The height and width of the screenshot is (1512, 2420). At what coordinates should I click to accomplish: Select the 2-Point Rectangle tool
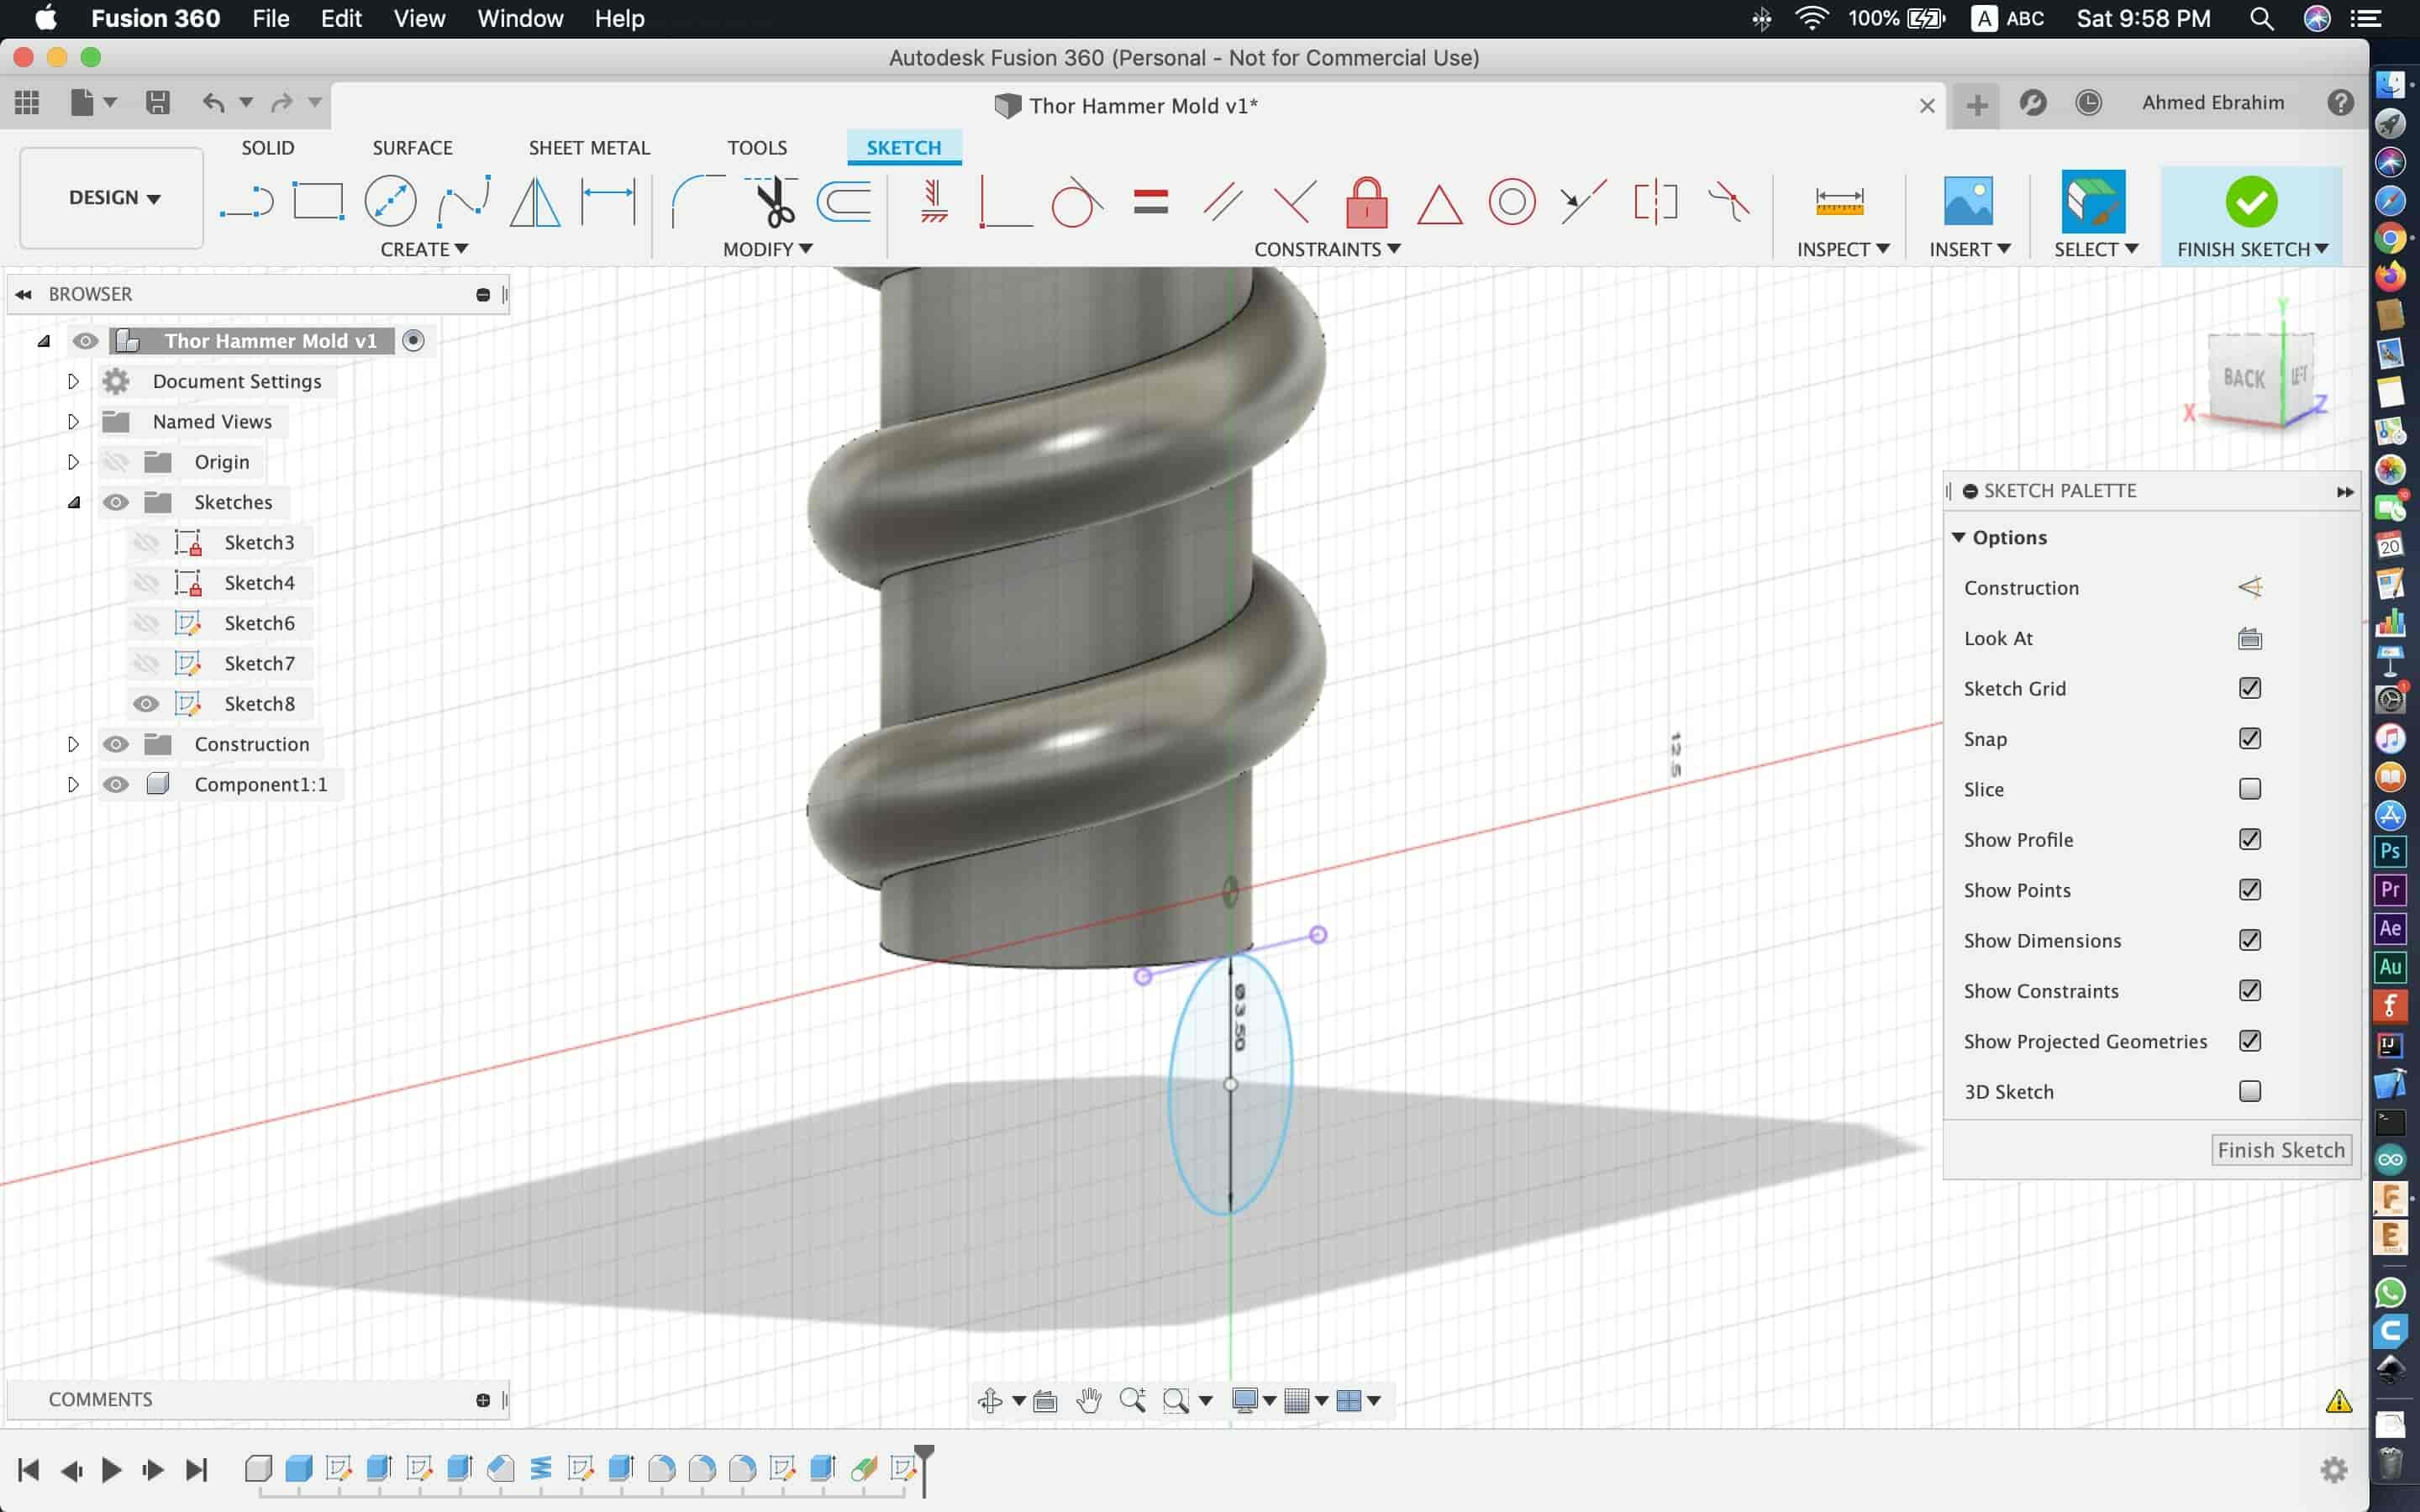coord(318,201)
